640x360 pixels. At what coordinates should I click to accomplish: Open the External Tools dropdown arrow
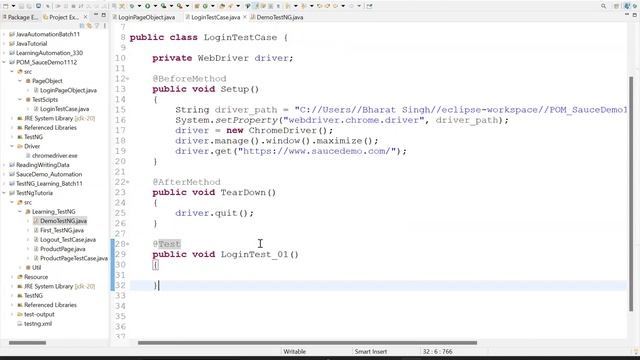(x=187, y=6)
